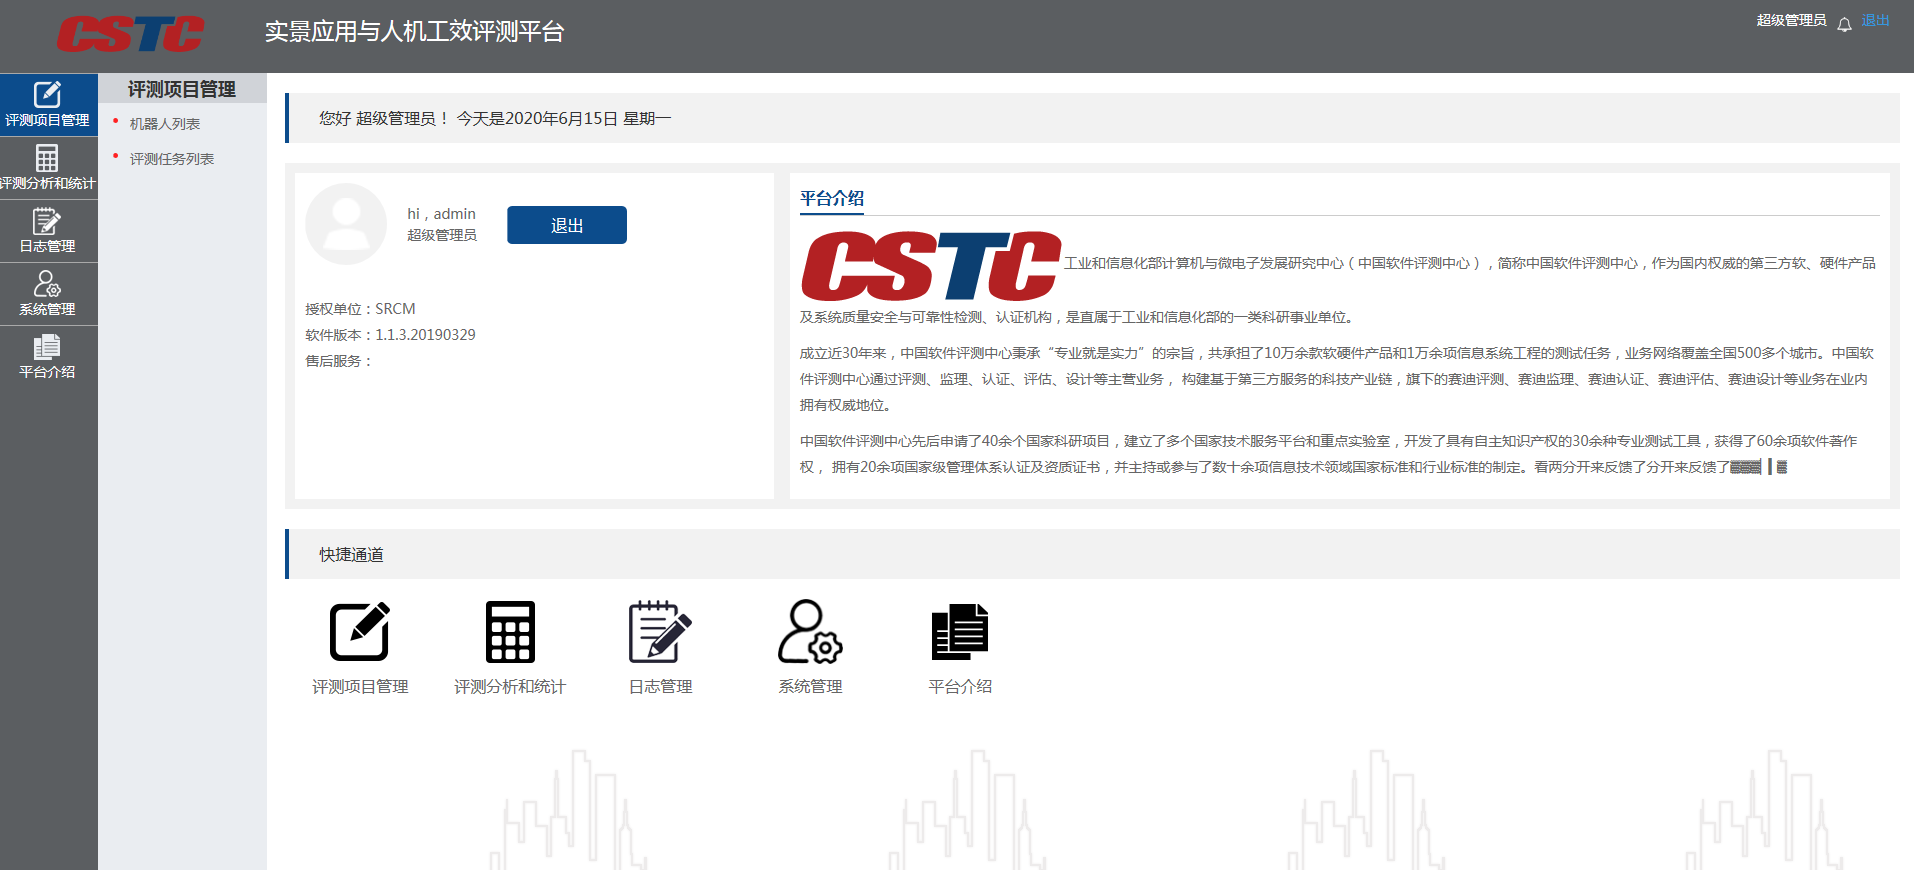This screenshot has height=870, width=1914.
Task: Click the 超级管理员 username in the header
Action: click(x=1791, y=20)
